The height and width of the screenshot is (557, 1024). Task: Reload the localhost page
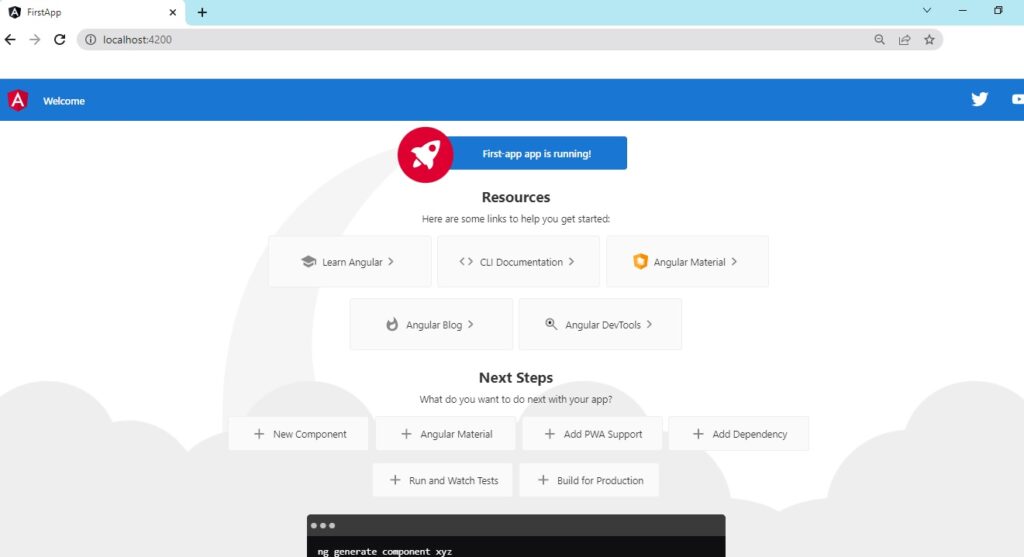pos(59,39)
